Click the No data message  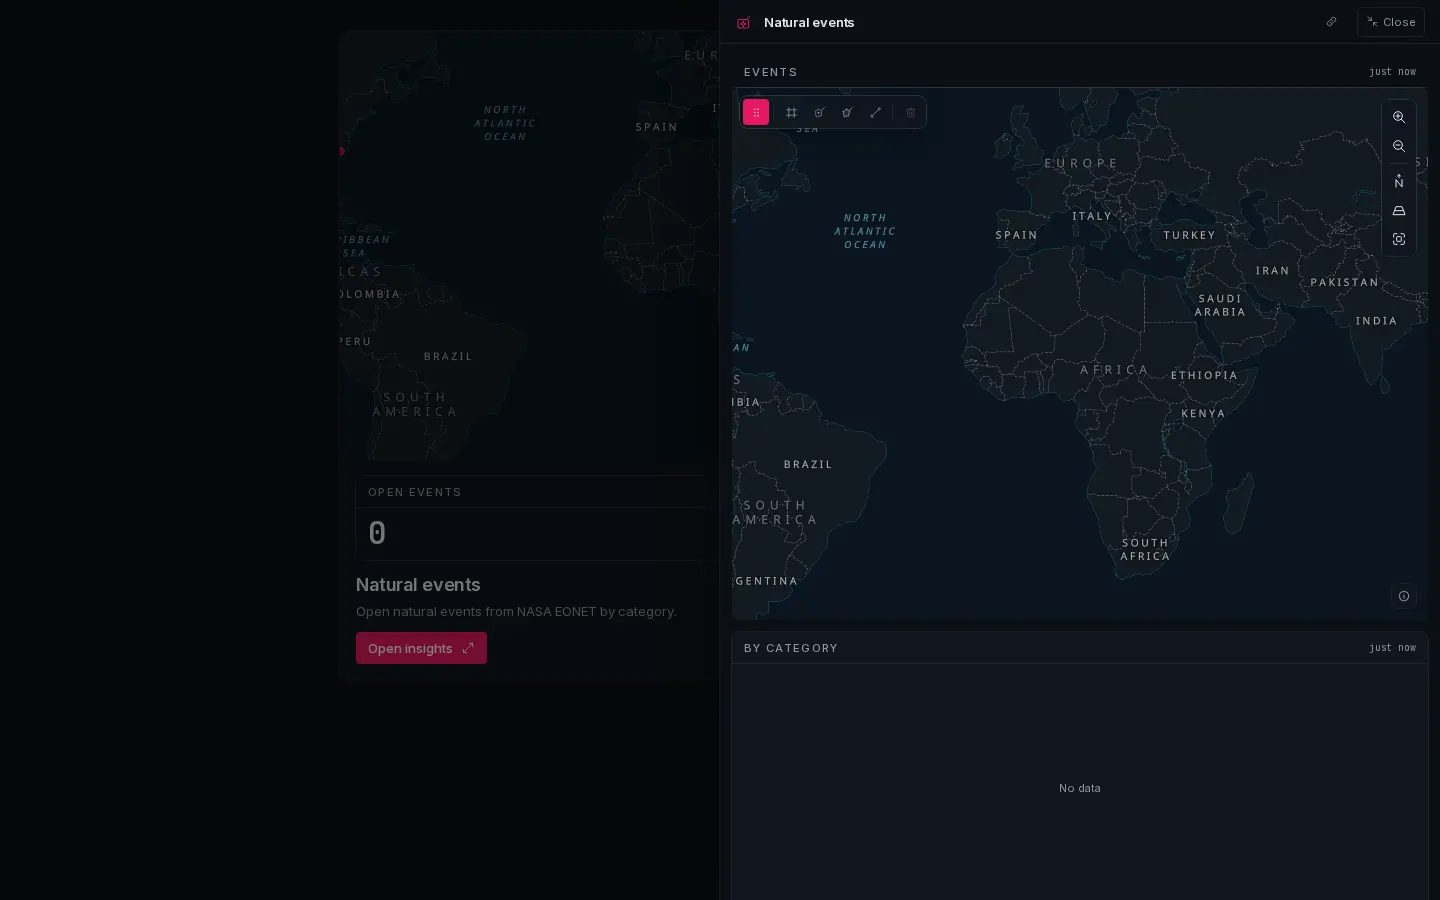tap(1079, 788)
